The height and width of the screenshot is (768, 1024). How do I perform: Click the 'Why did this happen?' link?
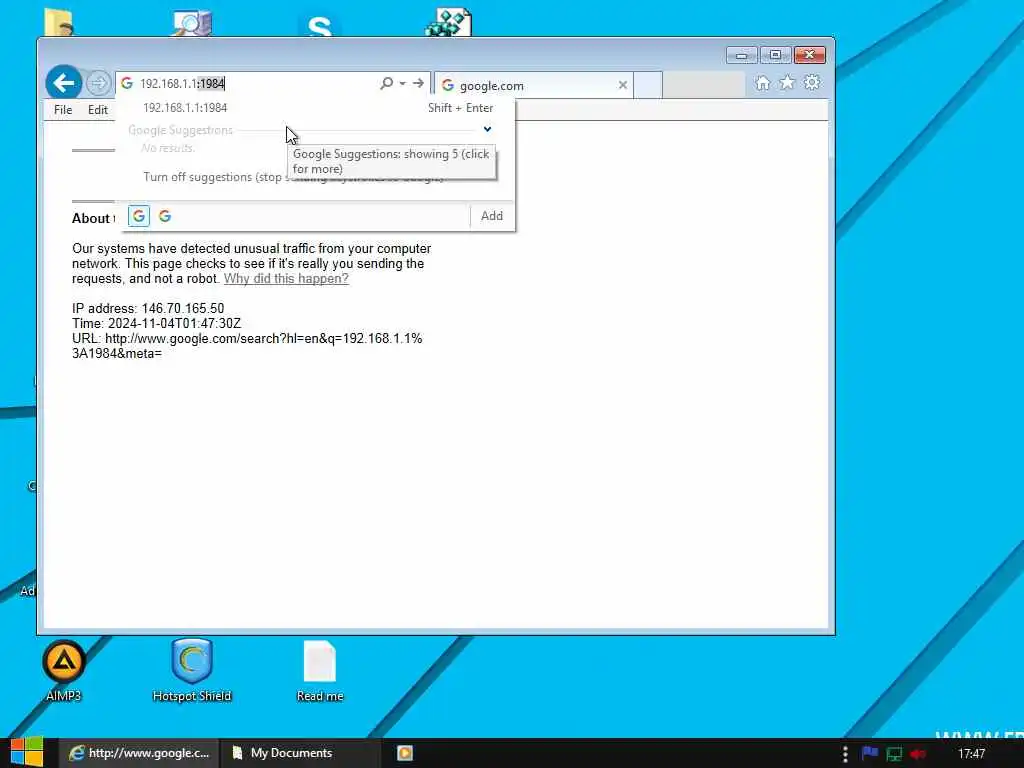click(286, 279)
